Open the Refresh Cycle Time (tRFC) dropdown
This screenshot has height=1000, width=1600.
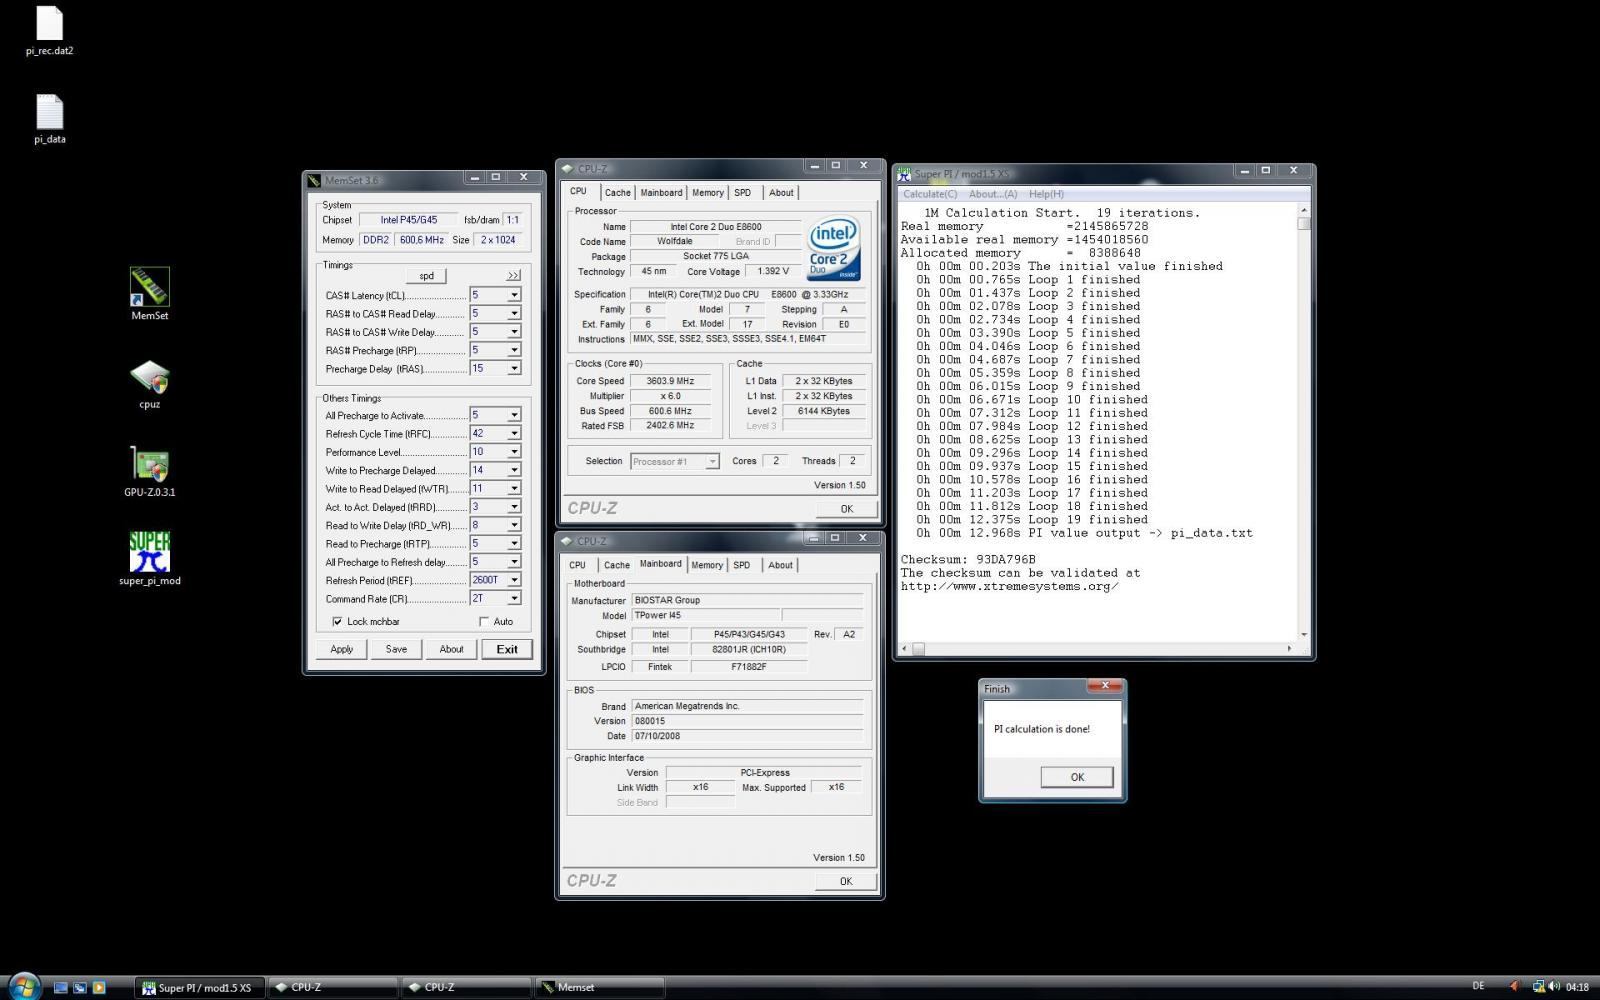point(514,433)
